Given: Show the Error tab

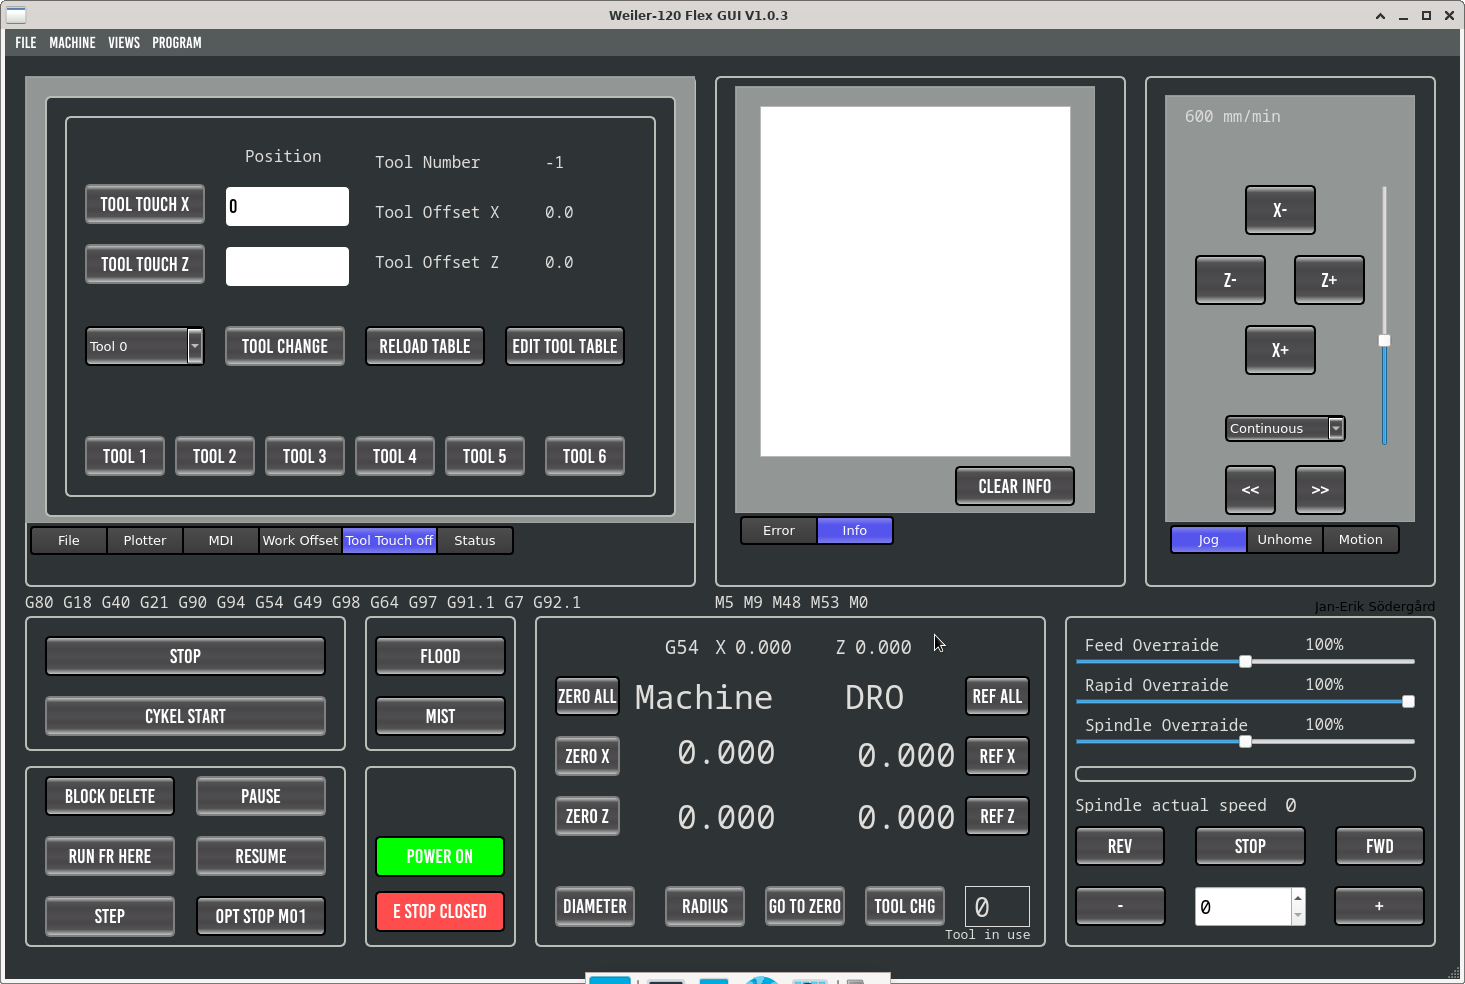Looking at the screenshot, I should pyautogui.click(x=779, y=531).
